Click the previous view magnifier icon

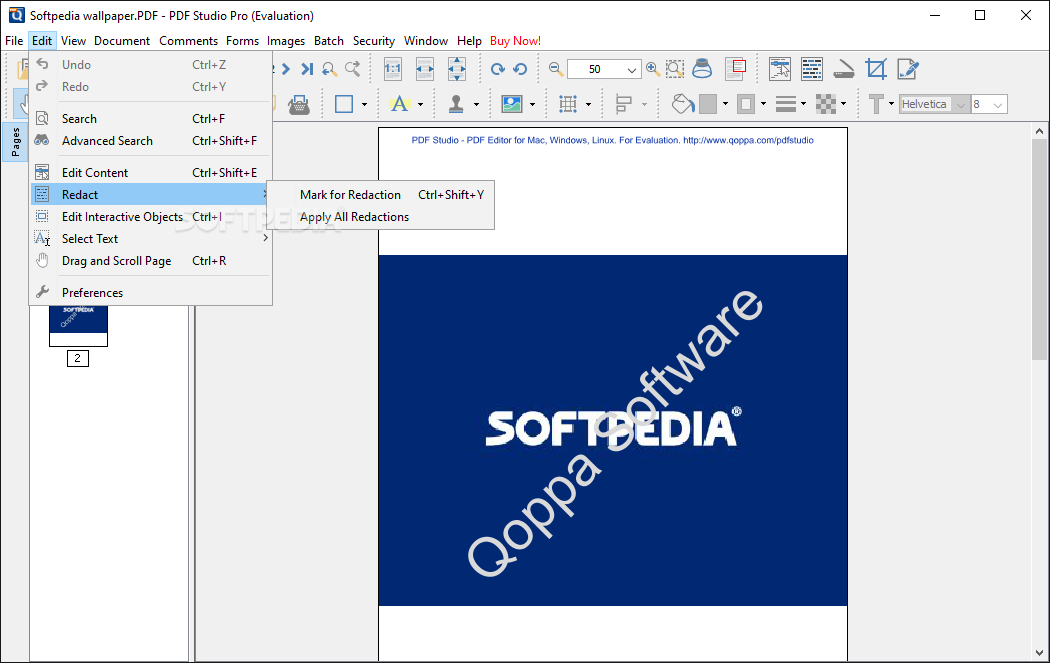tap(329, 69)
